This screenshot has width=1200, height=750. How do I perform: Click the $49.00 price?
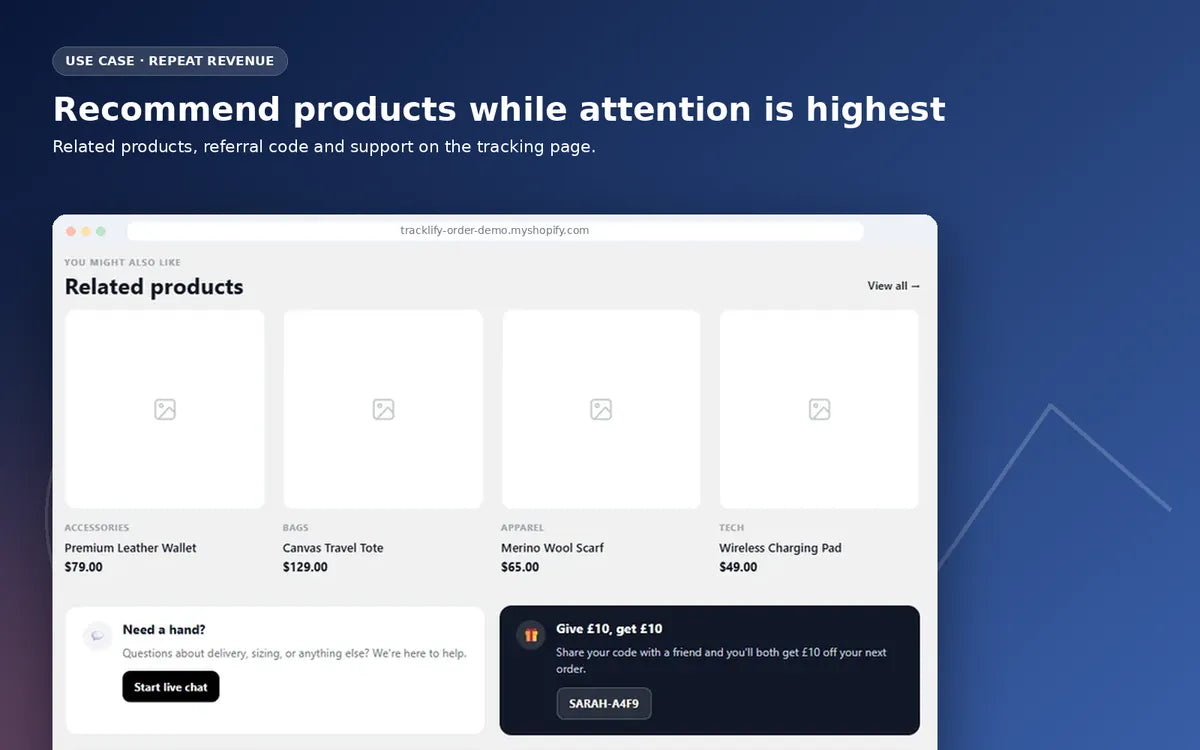coord(738,567)
